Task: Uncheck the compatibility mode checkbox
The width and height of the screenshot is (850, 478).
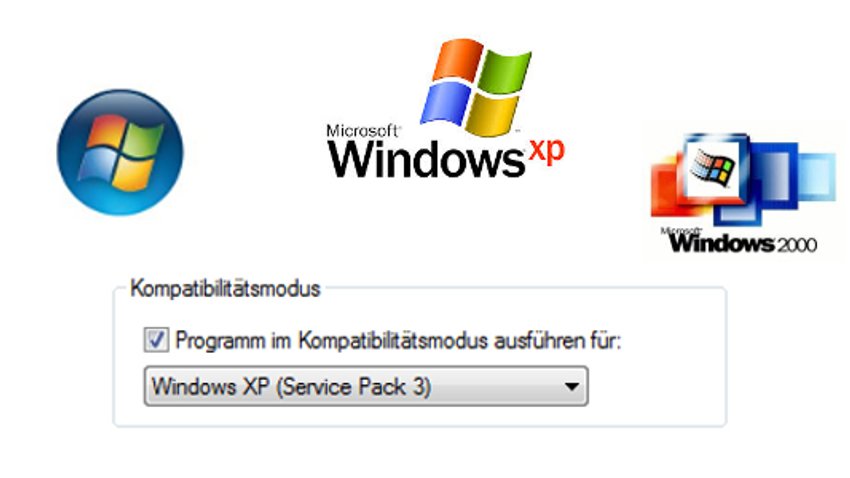Action: (x=156, y=340)
